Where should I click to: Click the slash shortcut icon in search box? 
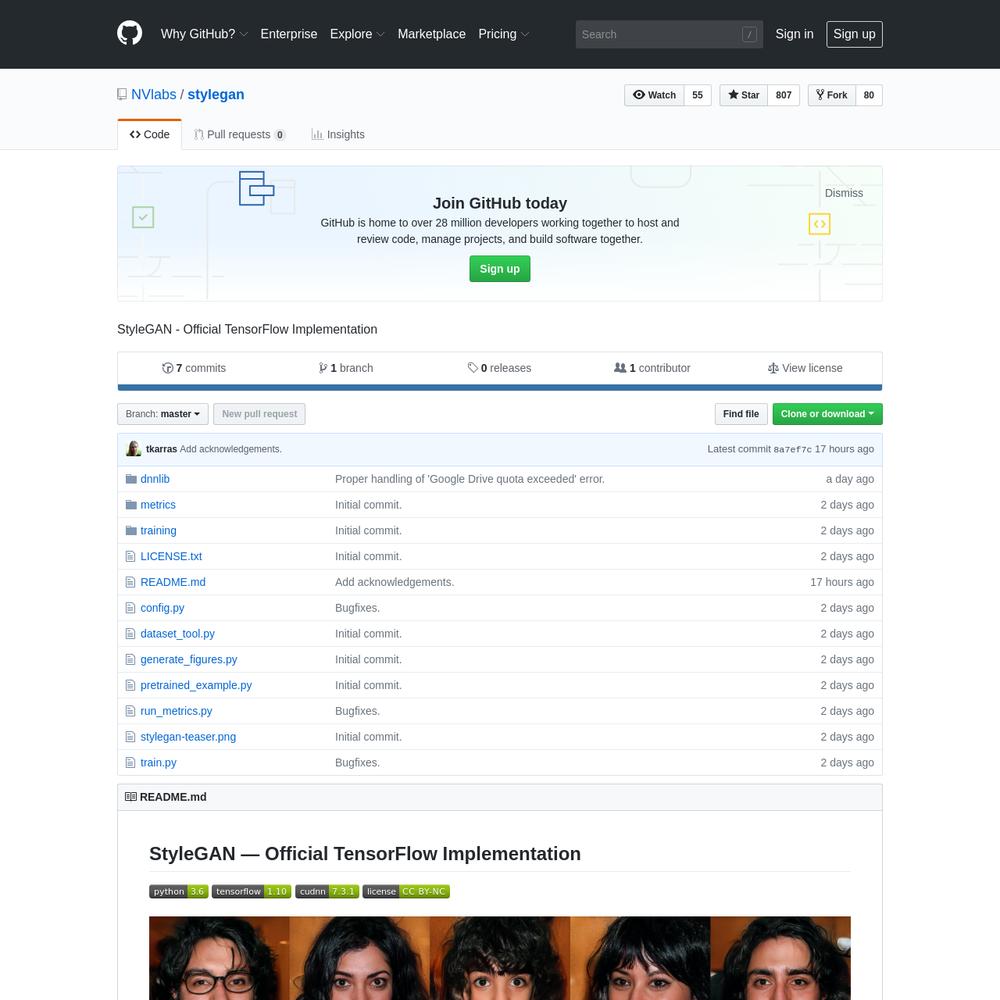coord(749,34)
